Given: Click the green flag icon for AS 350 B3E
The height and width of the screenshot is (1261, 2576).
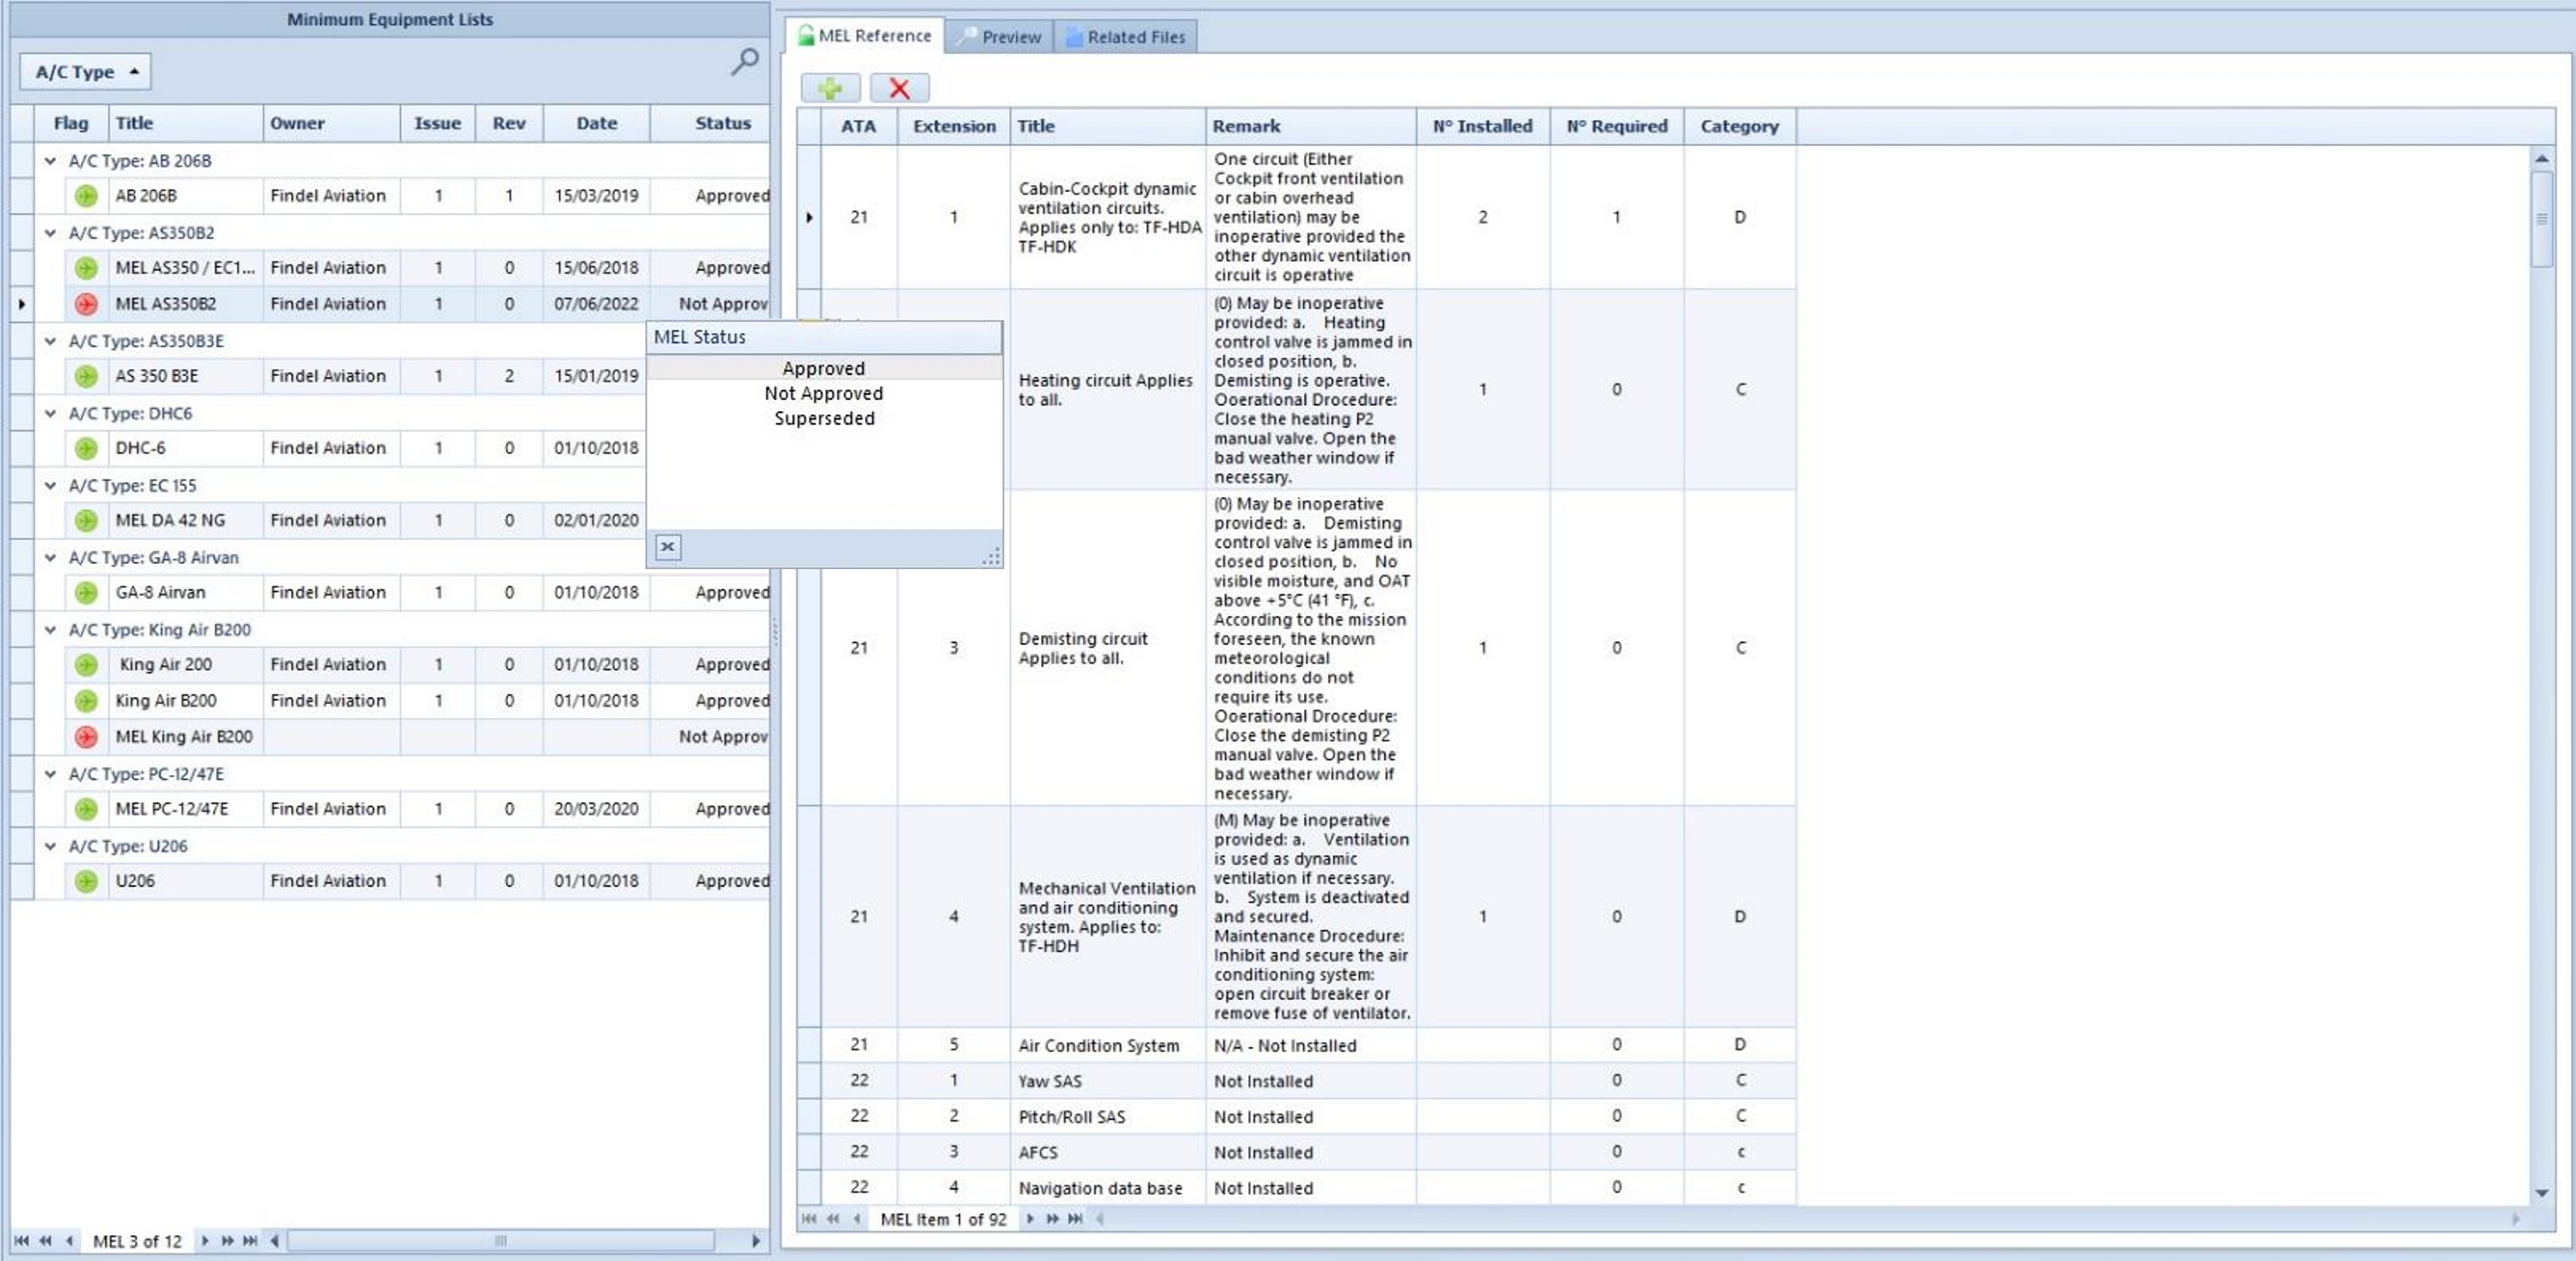Looking at the screenshot, I should coord(86,376).
